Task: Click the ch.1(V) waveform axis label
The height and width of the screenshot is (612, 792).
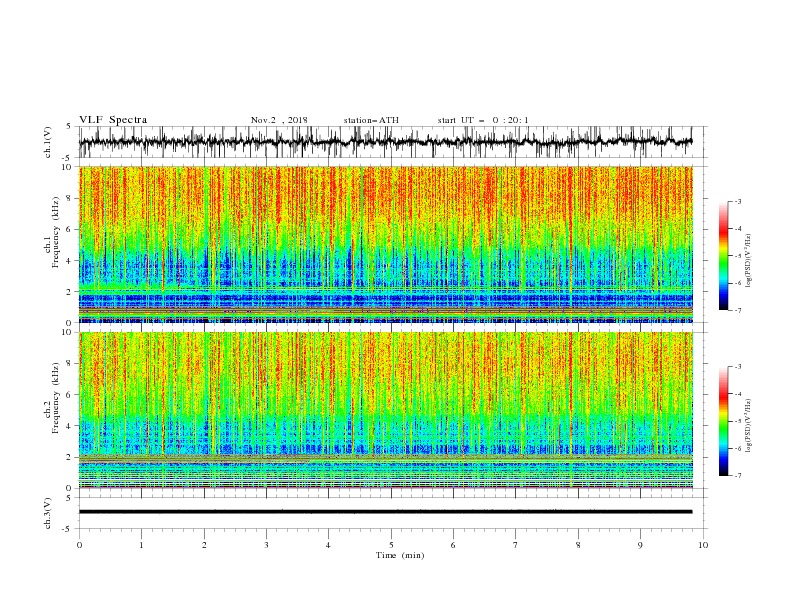Action: coord(48,142)
